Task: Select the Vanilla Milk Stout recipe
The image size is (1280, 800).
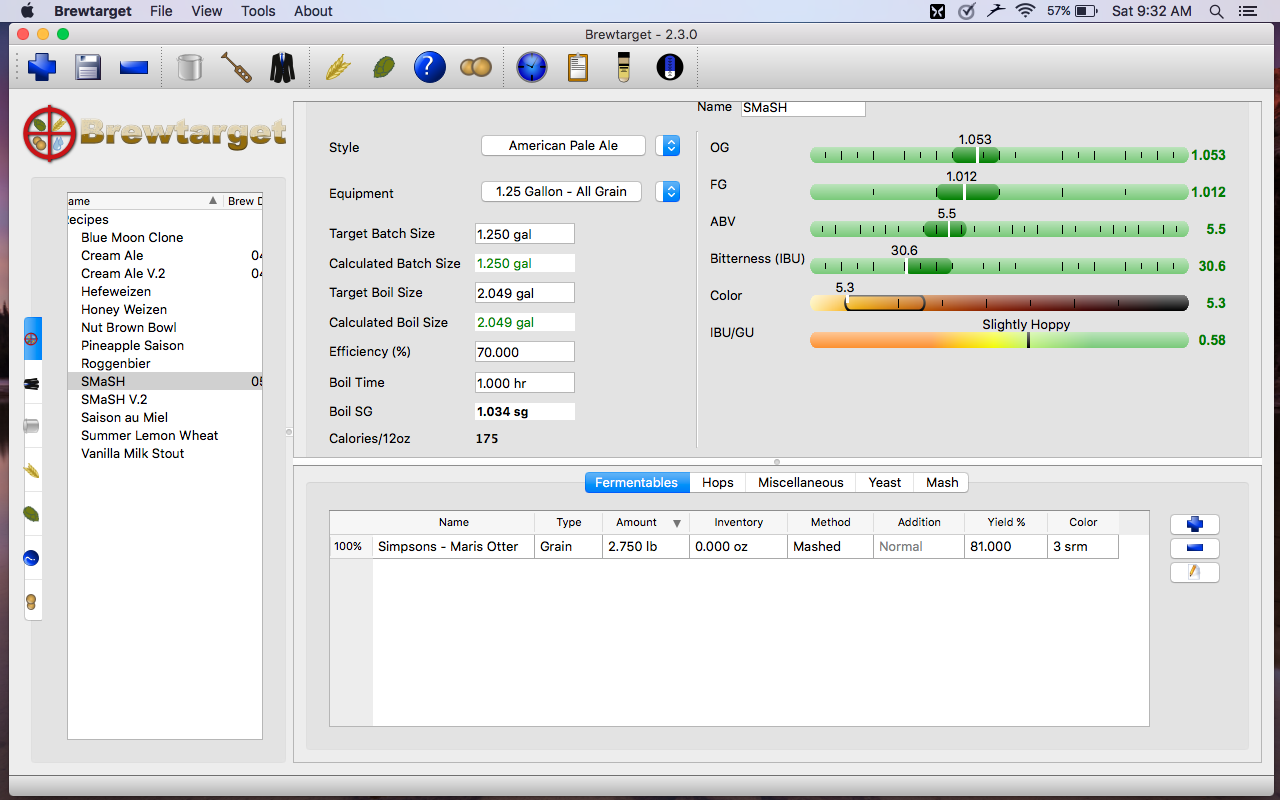Action: coord(133,454)
